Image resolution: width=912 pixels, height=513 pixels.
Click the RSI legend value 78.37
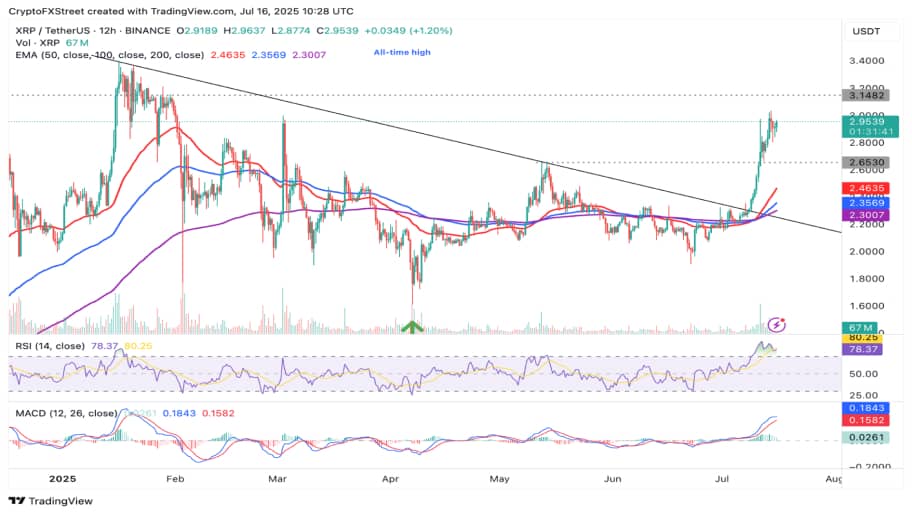(x=105, y=346)
